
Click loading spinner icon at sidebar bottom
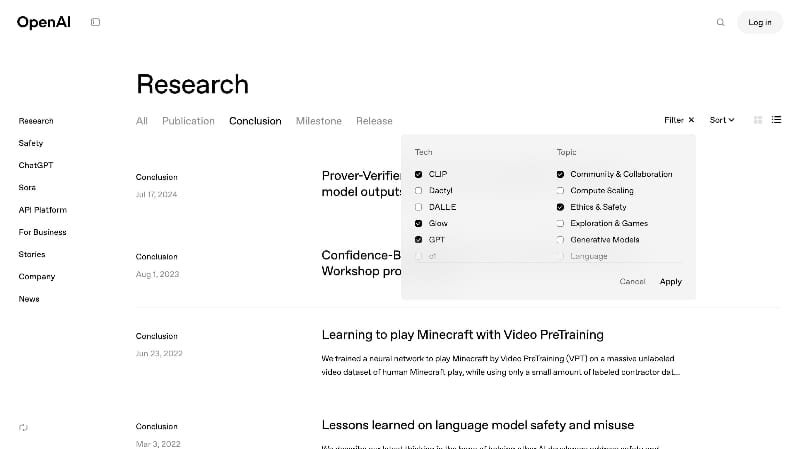[23, 428]
